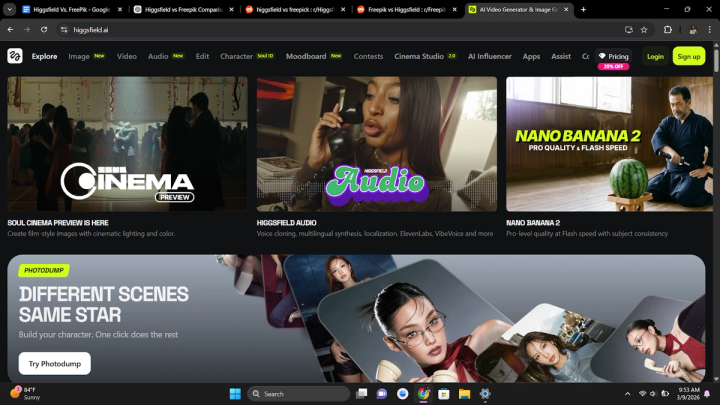Click the Sign up button
Viewport: 720px width, 405px height.
[689, 56]
